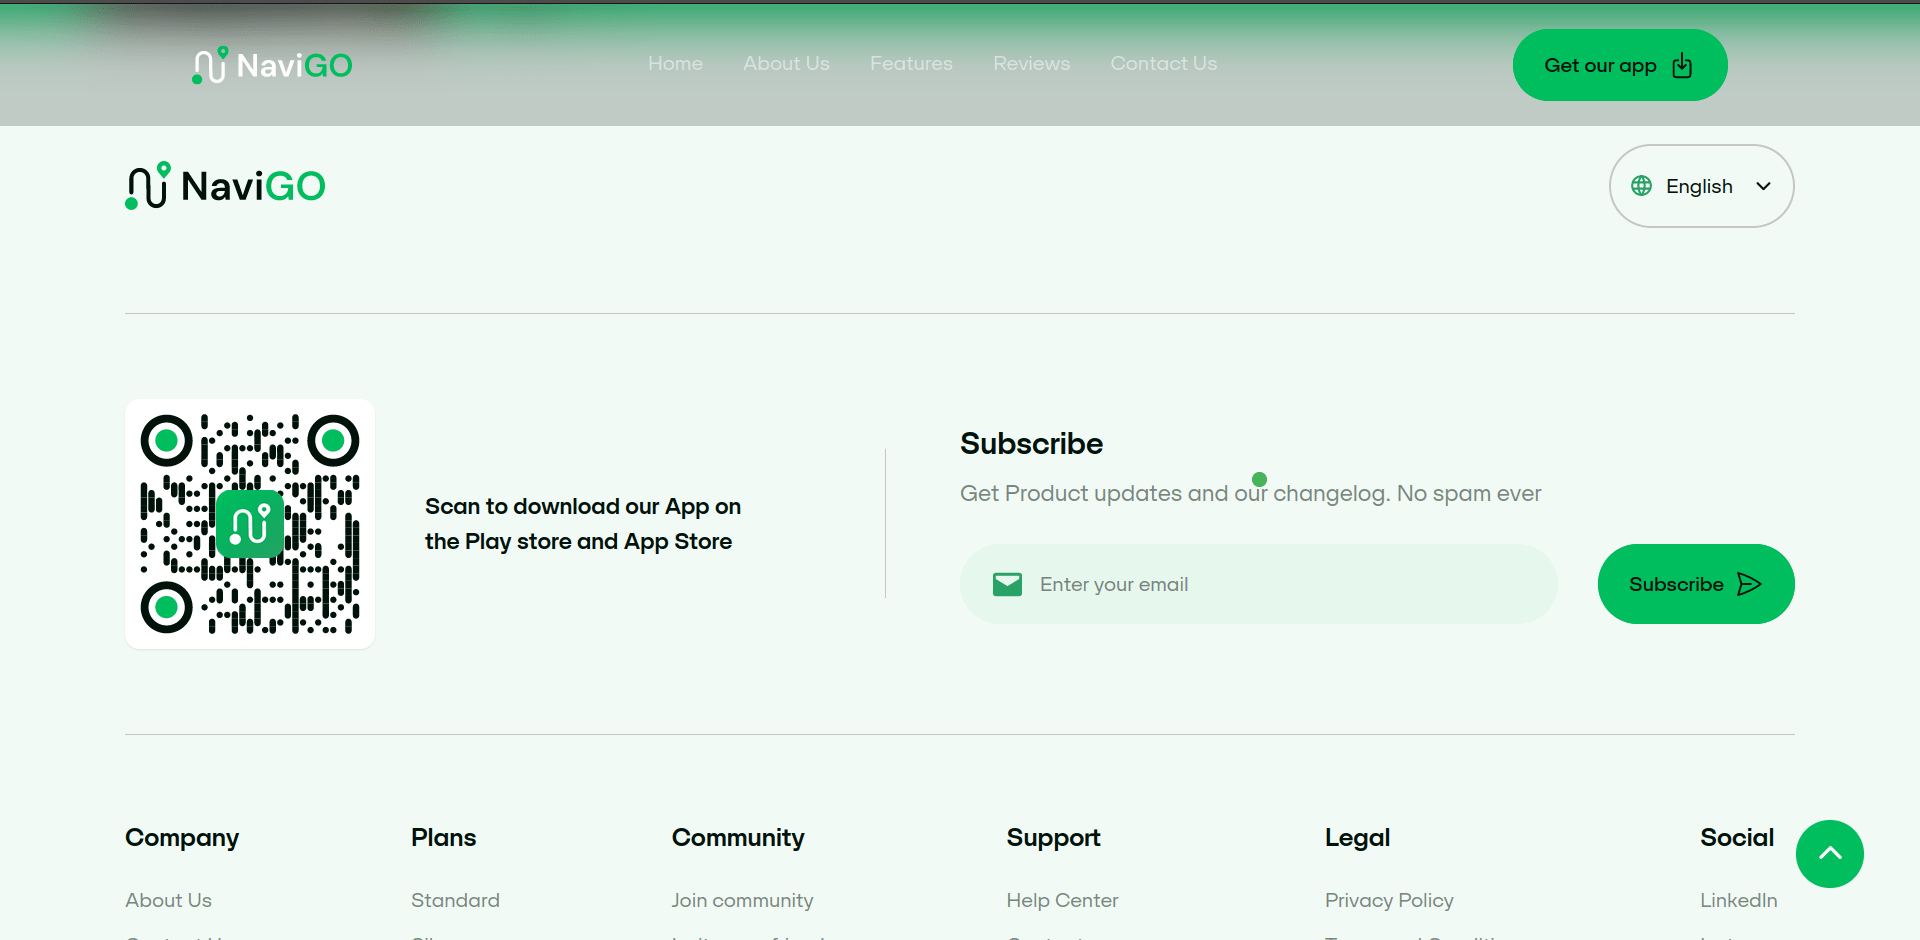
Task: Click the Company footer heading
Action: tap(182, 838)
